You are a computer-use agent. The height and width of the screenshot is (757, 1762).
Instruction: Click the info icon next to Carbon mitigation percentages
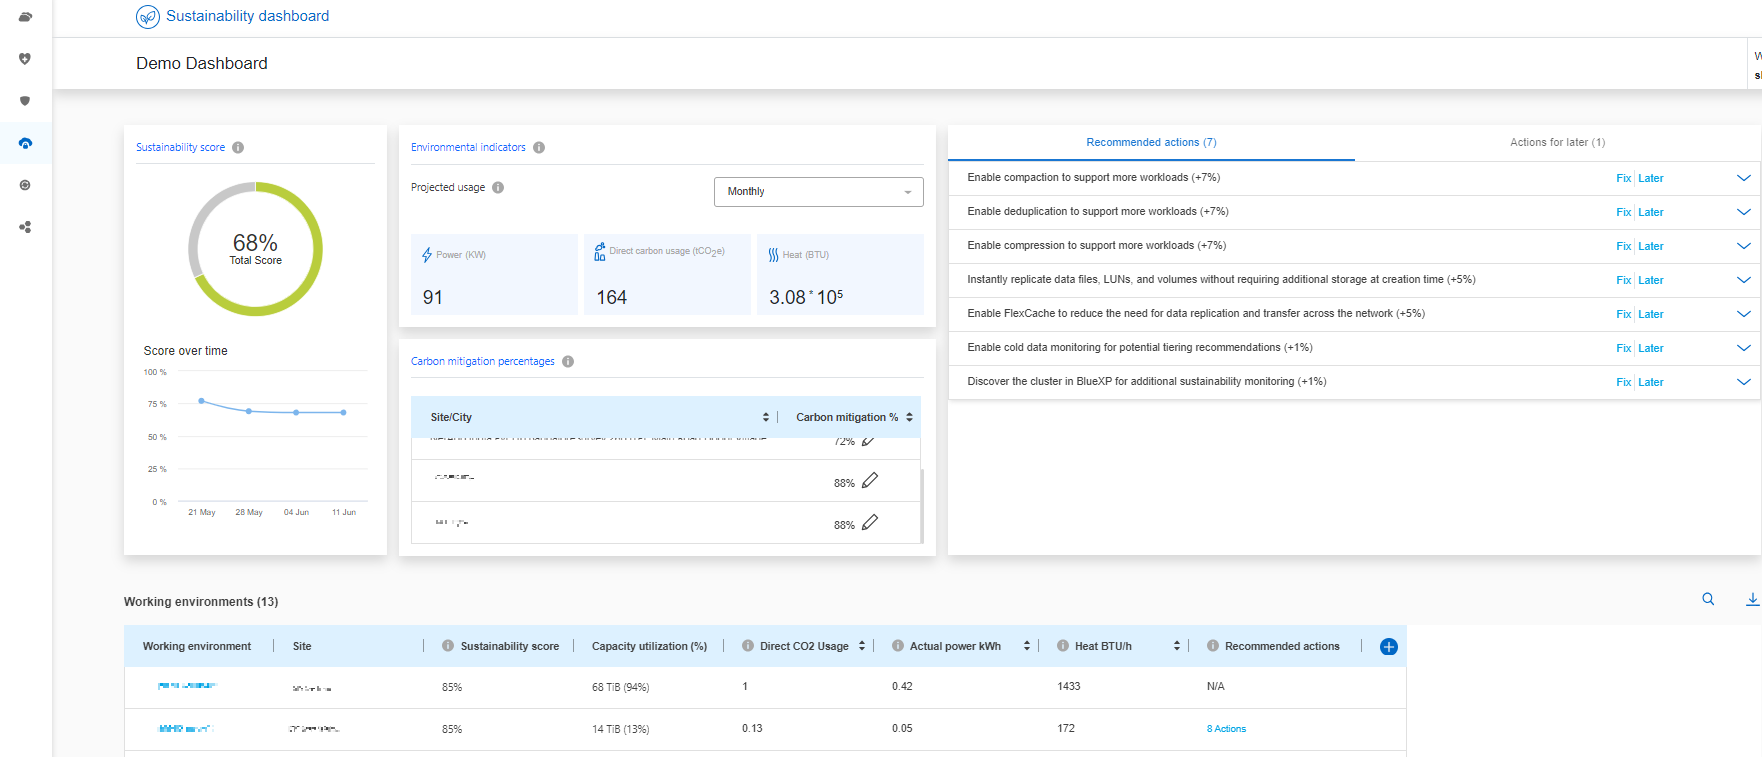tap(568, 362)
